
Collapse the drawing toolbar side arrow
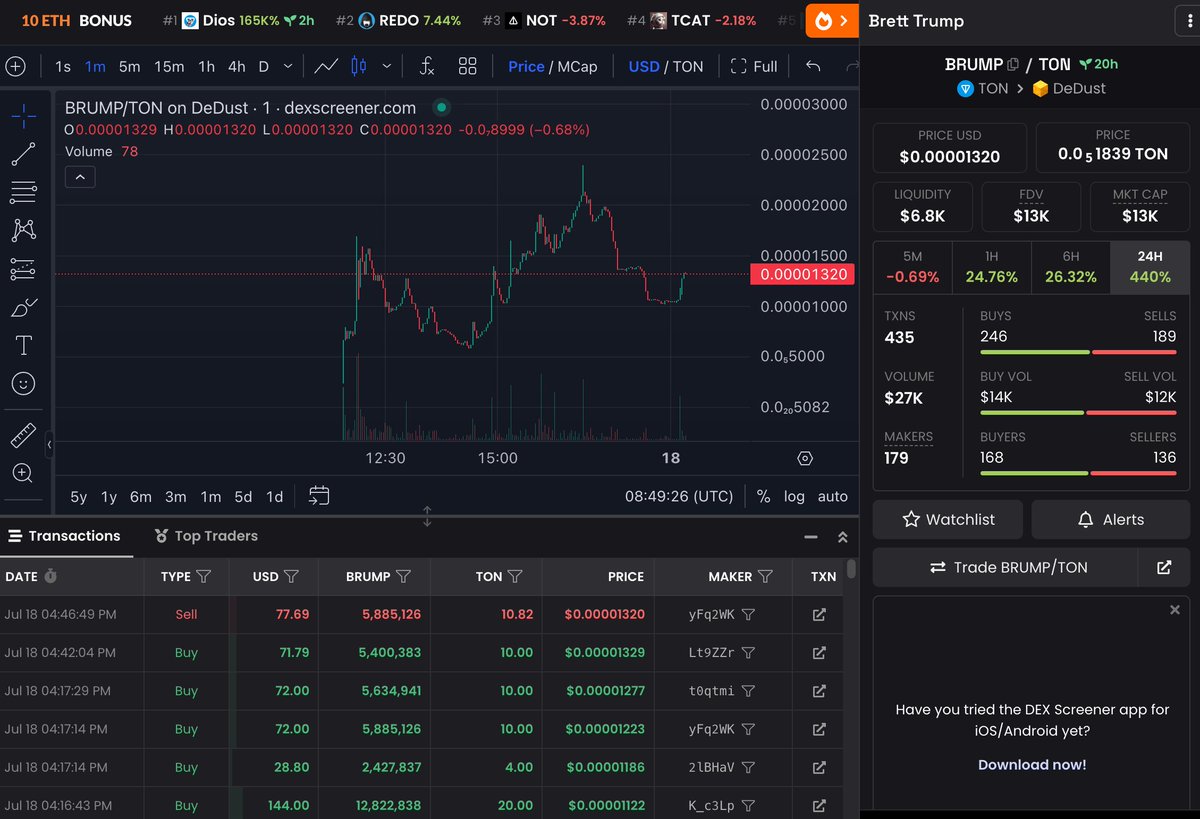point(49,444)
